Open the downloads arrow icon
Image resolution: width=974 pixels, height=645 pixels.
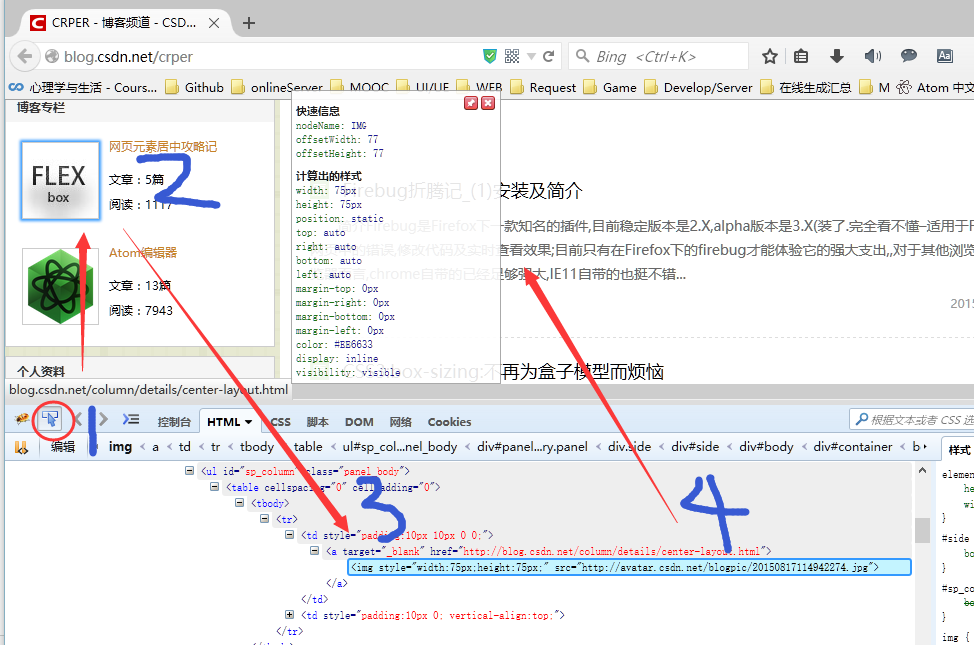(837, 57)
